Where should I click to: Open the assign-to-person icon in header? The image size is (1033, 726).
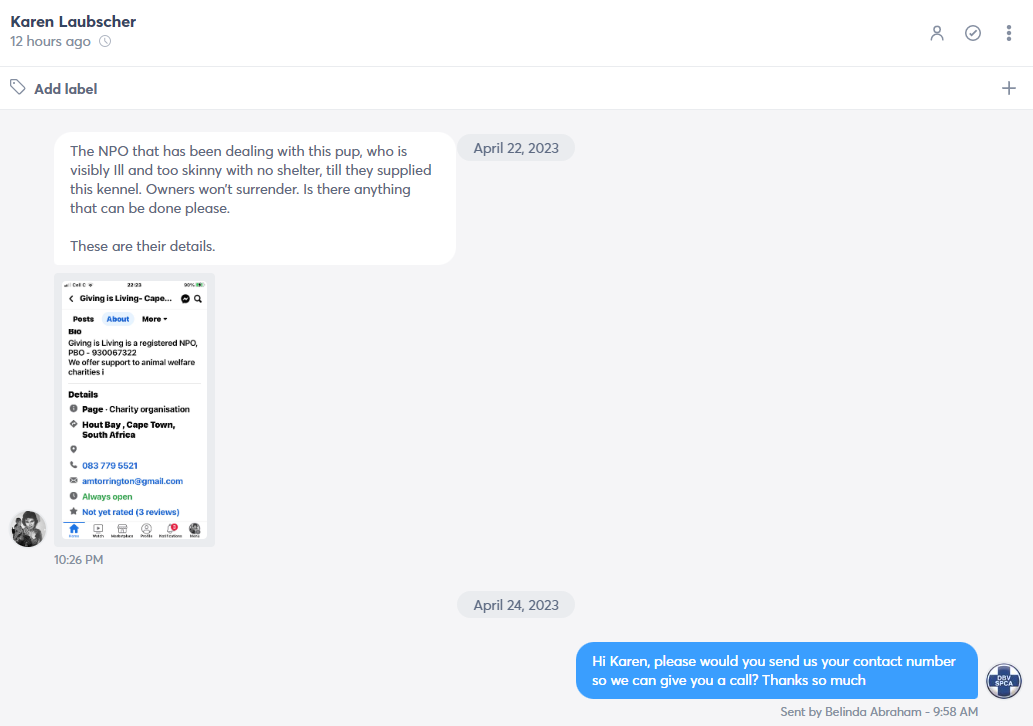pyautogui.click(x=937, y=33)
